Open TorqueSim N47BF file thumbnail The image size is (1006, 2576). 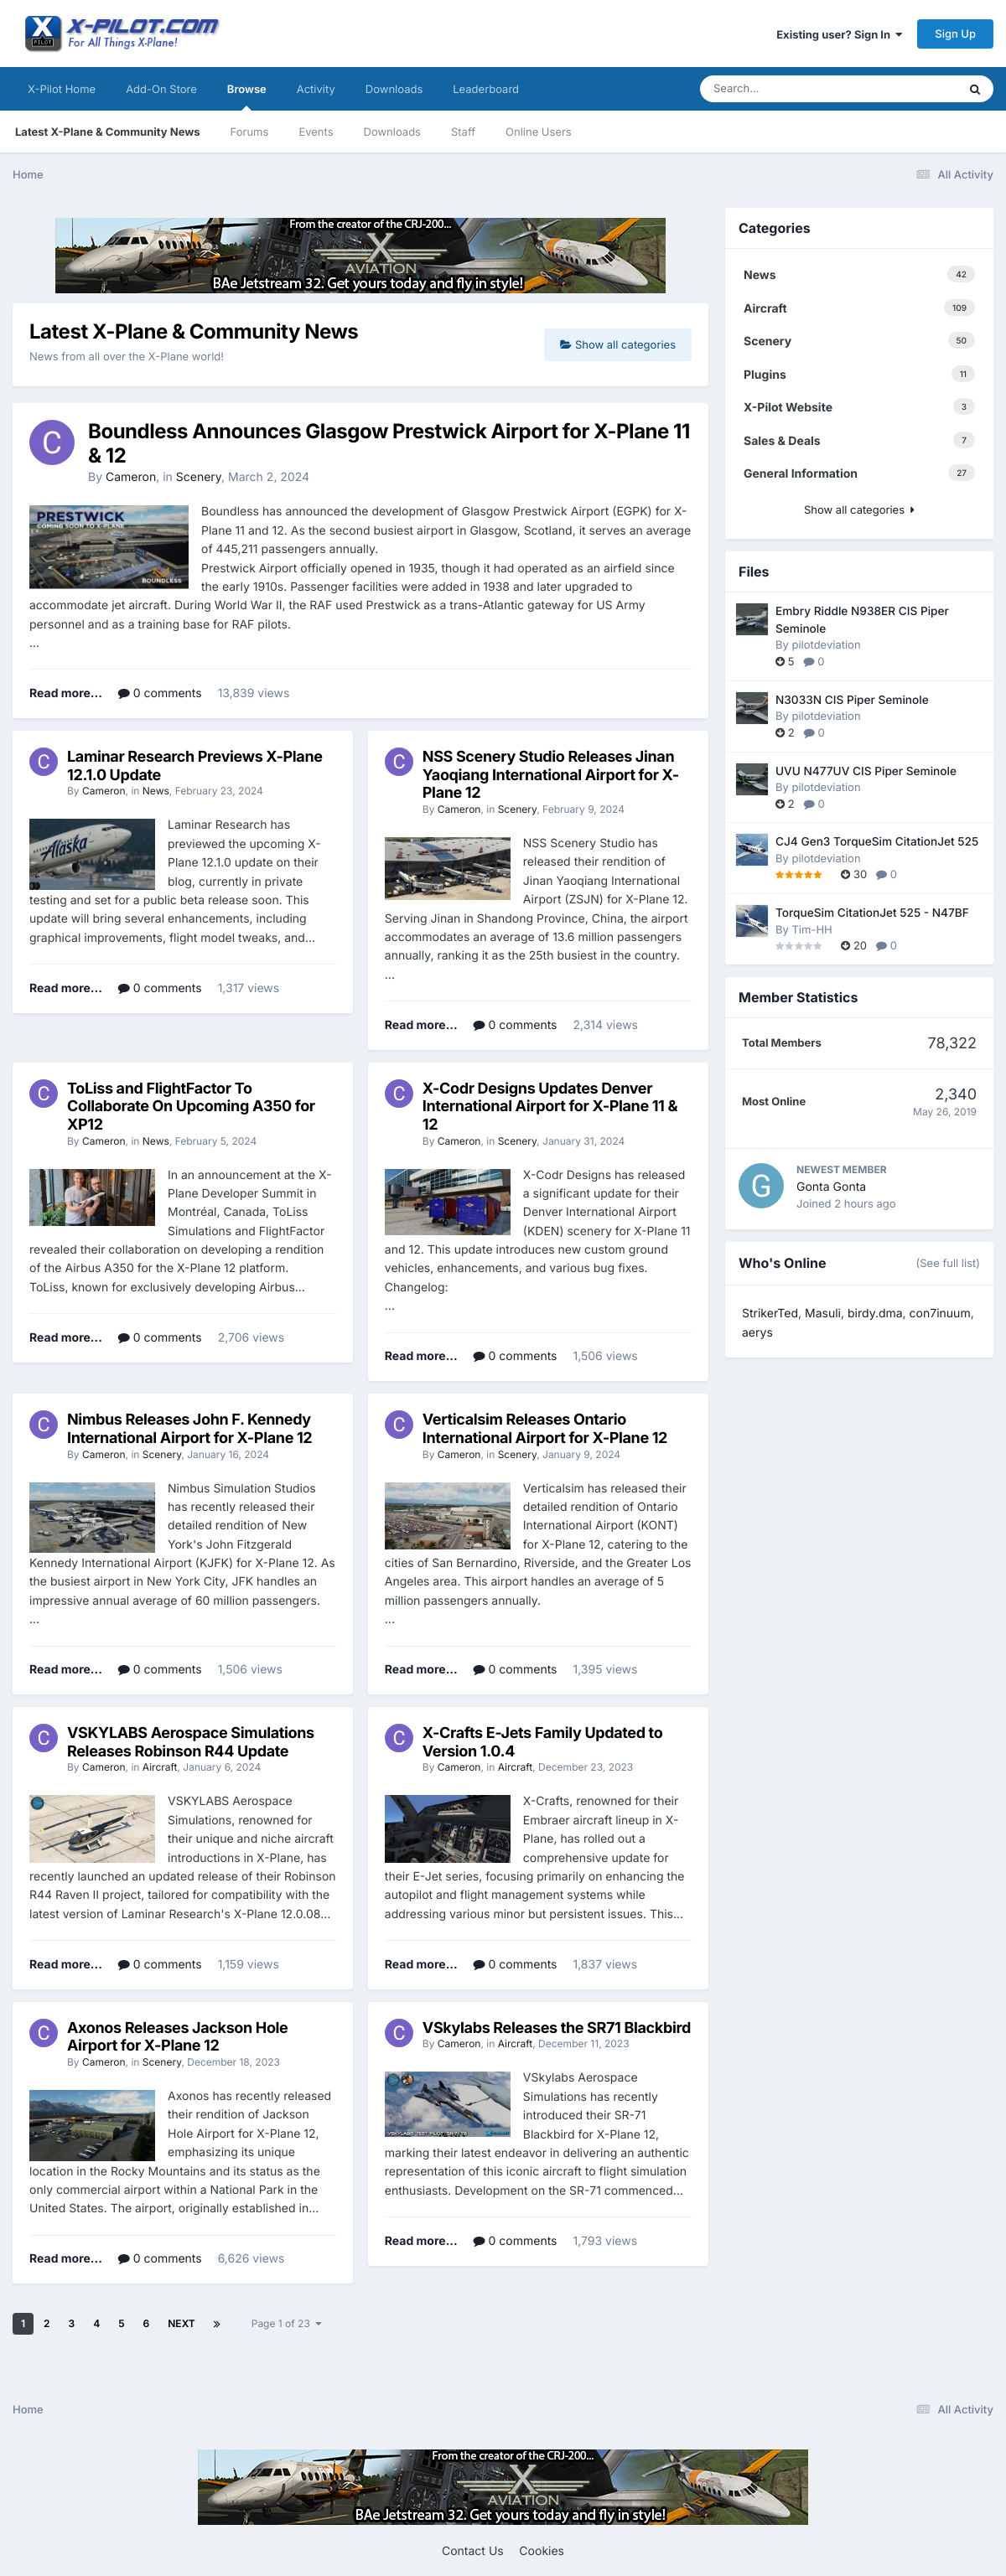(x=751, y=921)
